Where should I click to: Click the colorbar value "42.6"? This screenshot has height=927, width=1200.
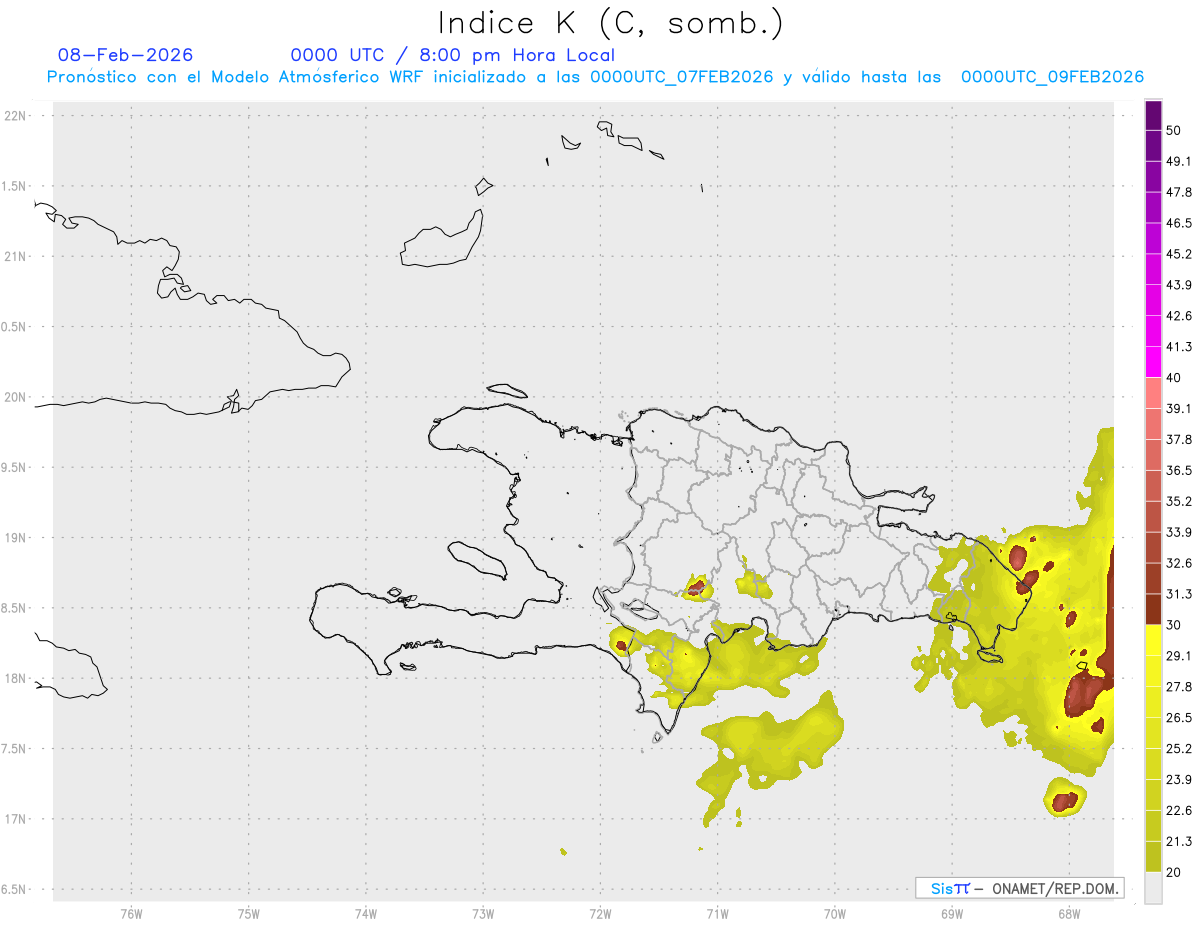point(1179,316)
